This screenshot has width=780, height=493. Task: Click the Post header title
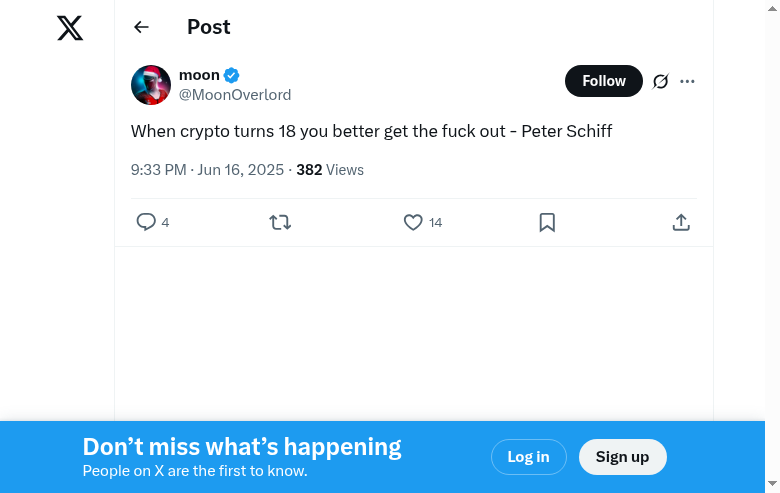[208, 28]
